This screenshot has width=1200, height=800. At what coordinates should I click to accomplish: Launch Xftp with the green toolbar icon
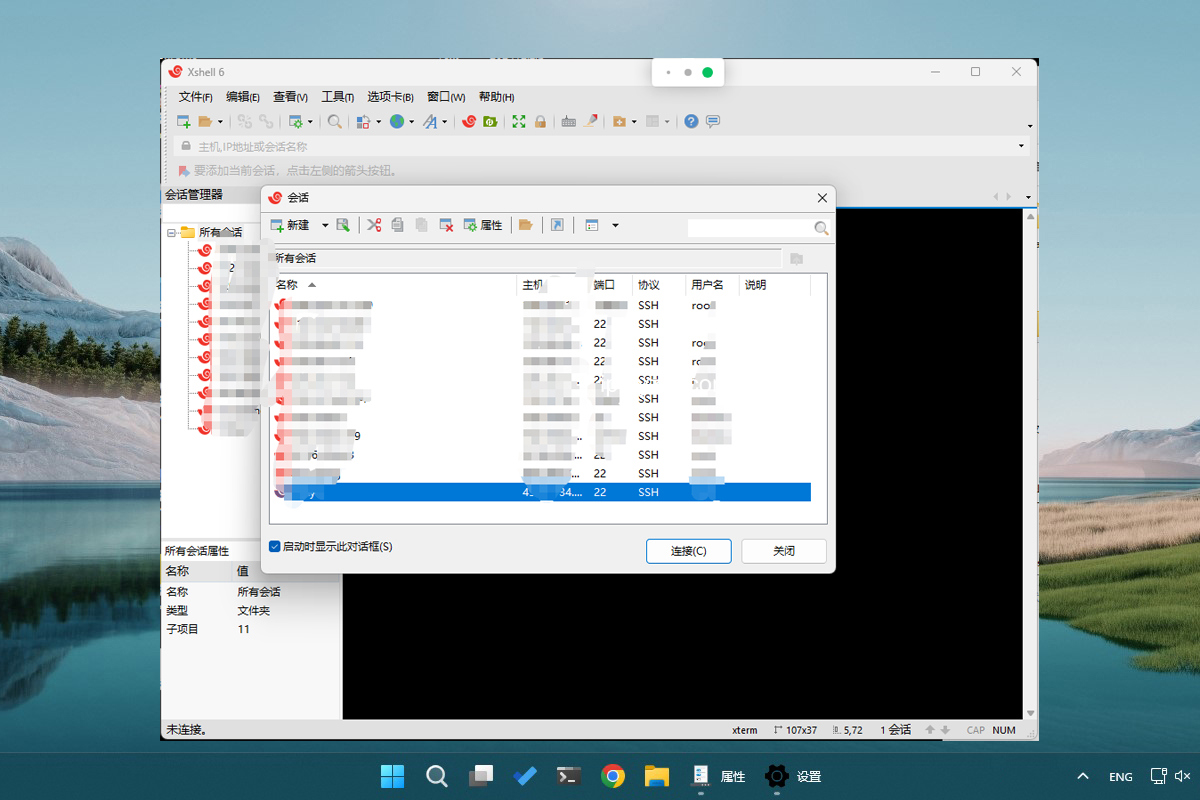click(x=490, y=121)
